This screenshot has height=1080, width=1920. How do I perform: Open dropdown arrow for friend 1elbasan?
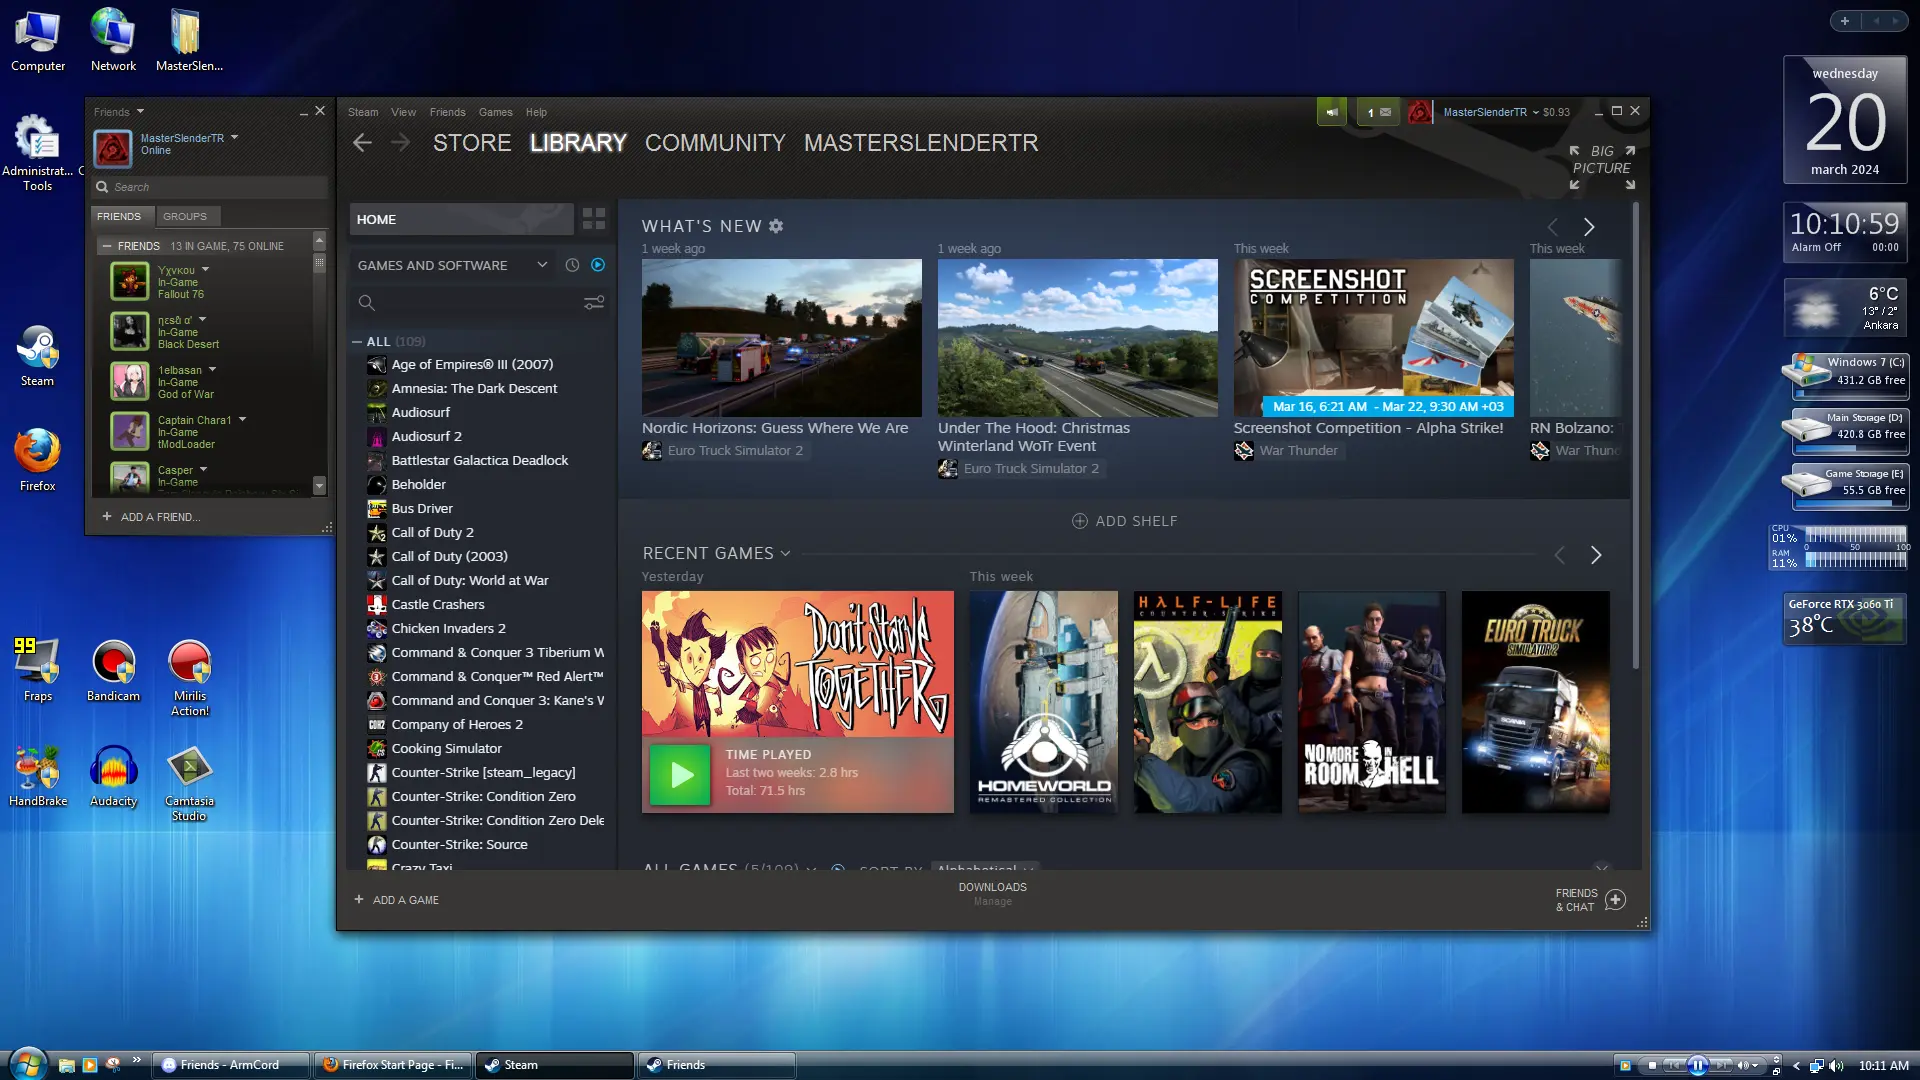(x=212, y=370)
